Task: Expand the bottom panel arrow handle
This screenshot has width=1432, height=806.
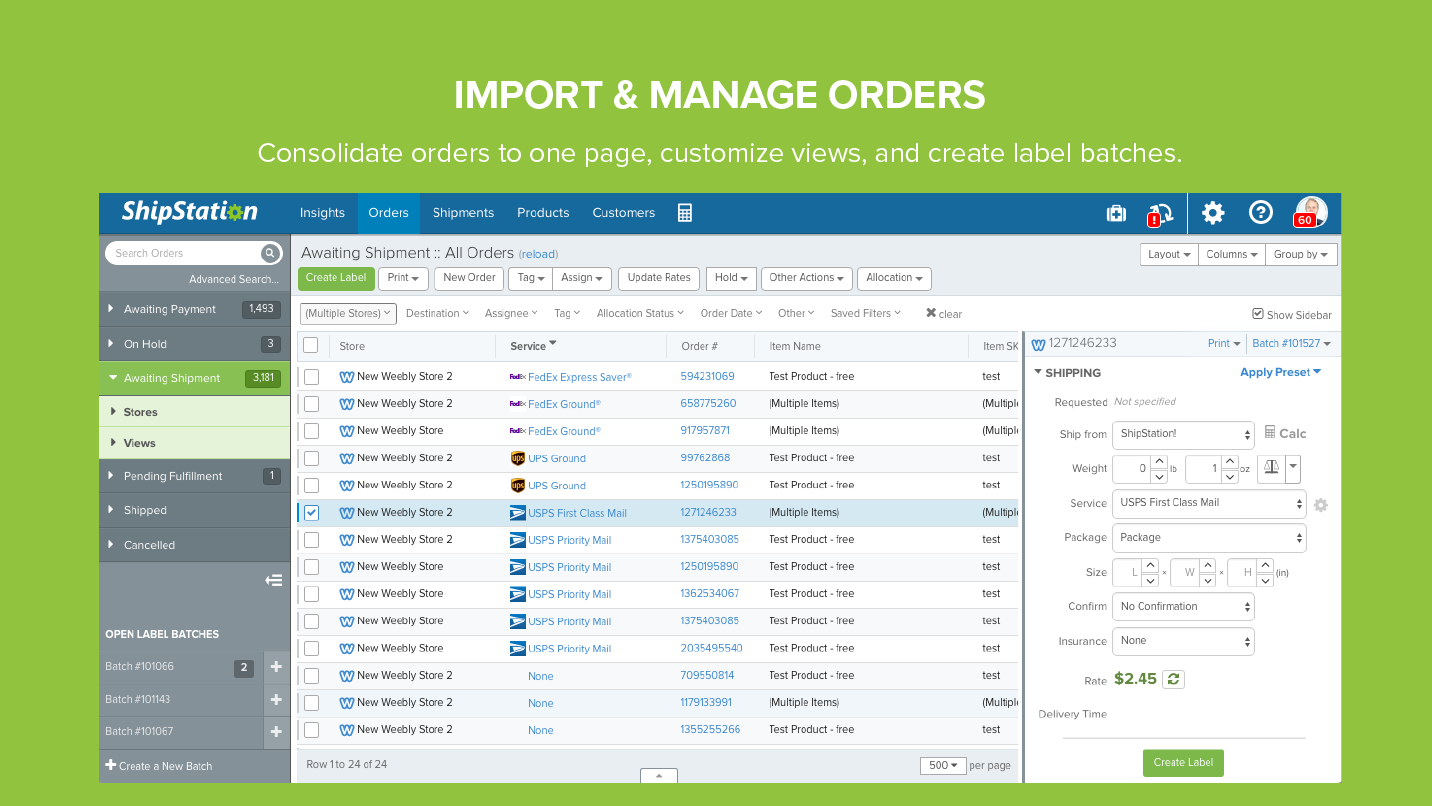Action: point(659,776)
